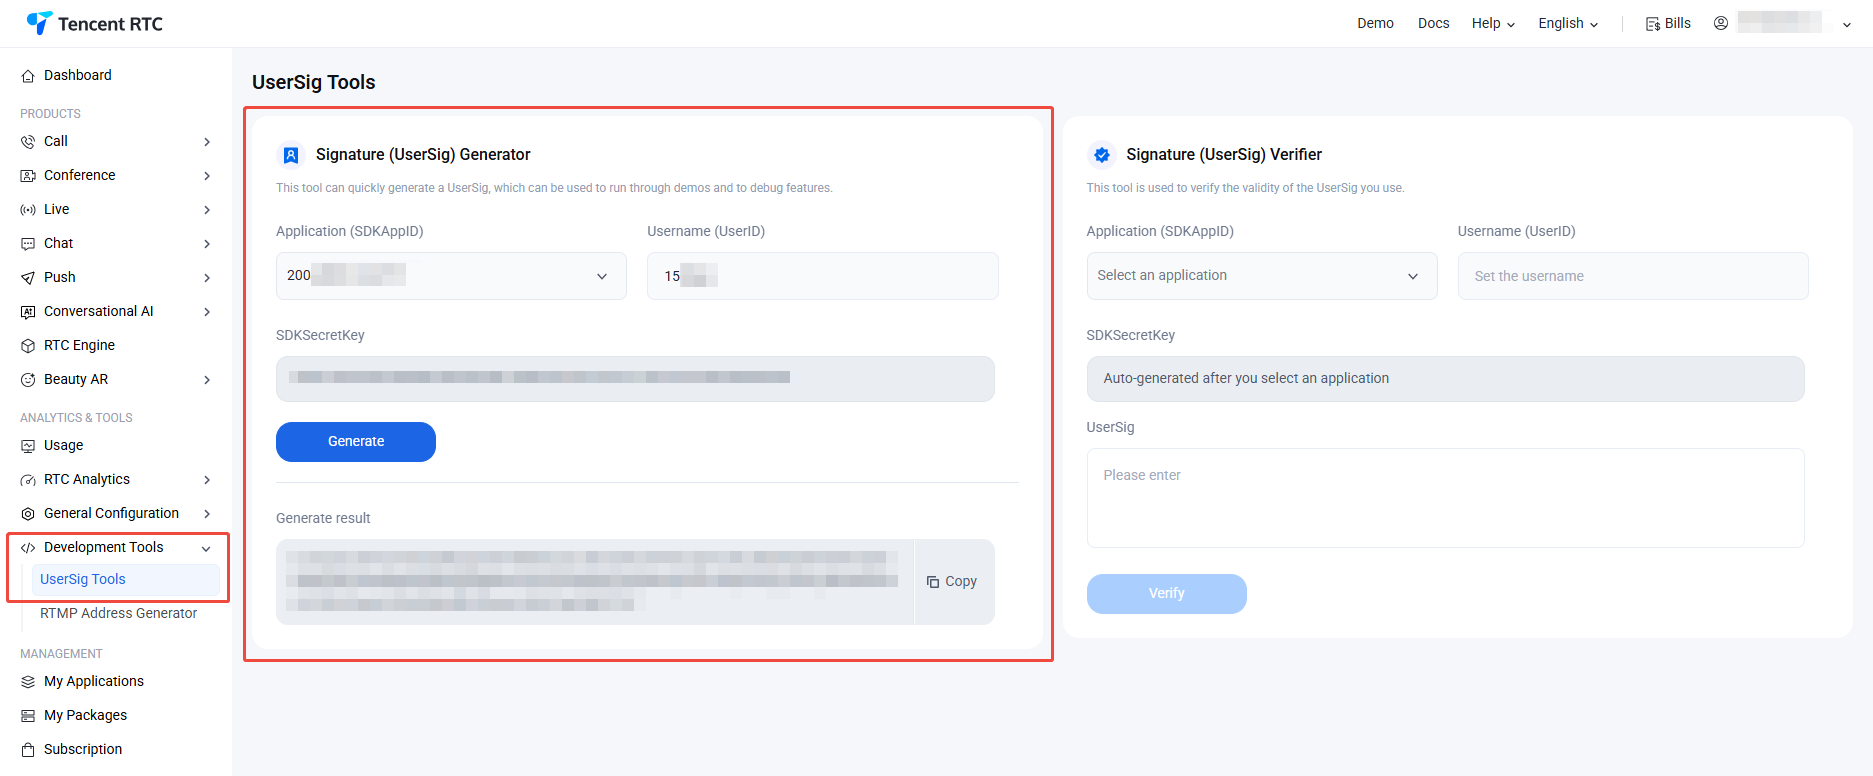Image resolution: width=1873 pixels, height=776 pixels.
Task: Click the Push paper-plane icon
Action: [x=28, y=278]
